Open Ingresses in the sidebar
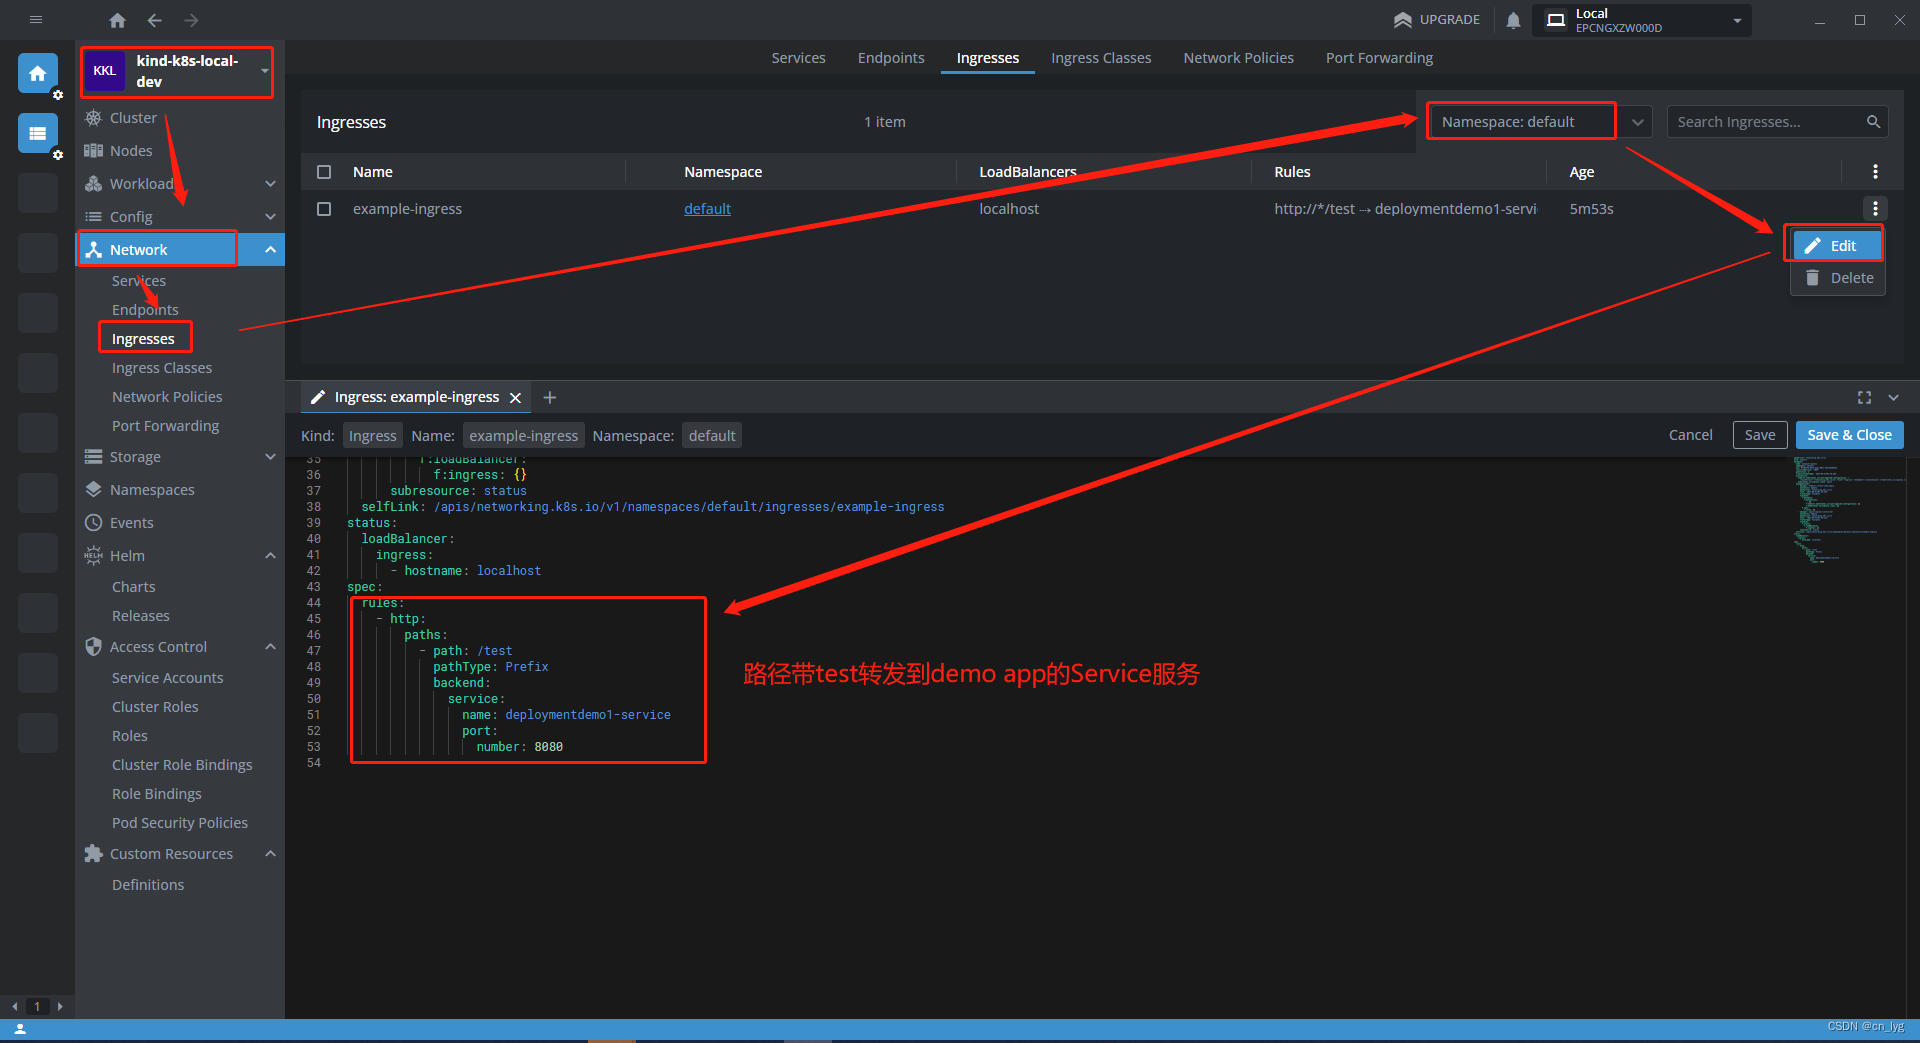The image size is (1920, 1043). click(143, 339)
